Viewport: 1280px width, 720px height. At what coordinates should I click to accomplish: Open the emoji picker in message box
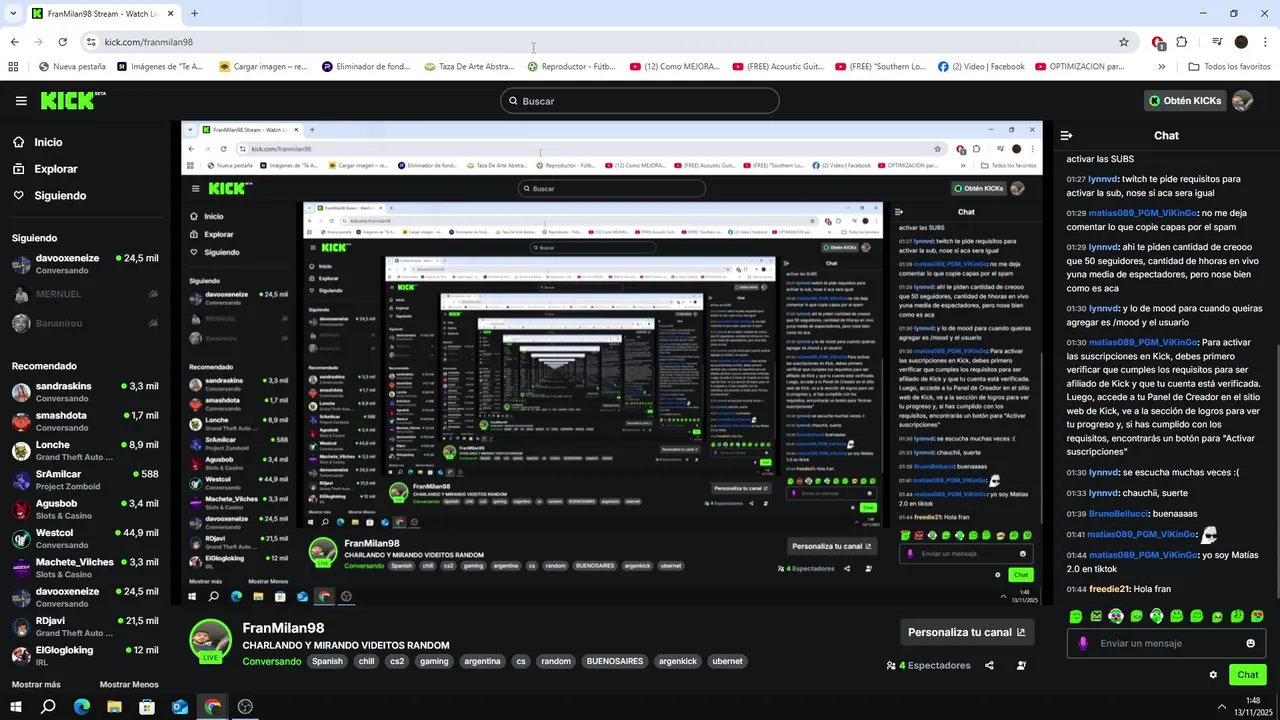[x=1250, y=643]
